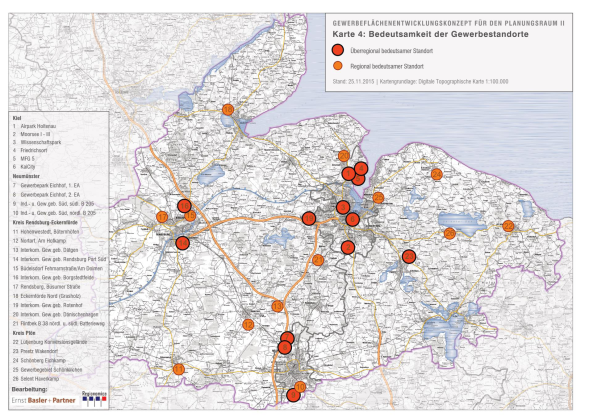Click map marker 18 near Eckernförde
589x417 pixels.
click(x=228, y=110)
